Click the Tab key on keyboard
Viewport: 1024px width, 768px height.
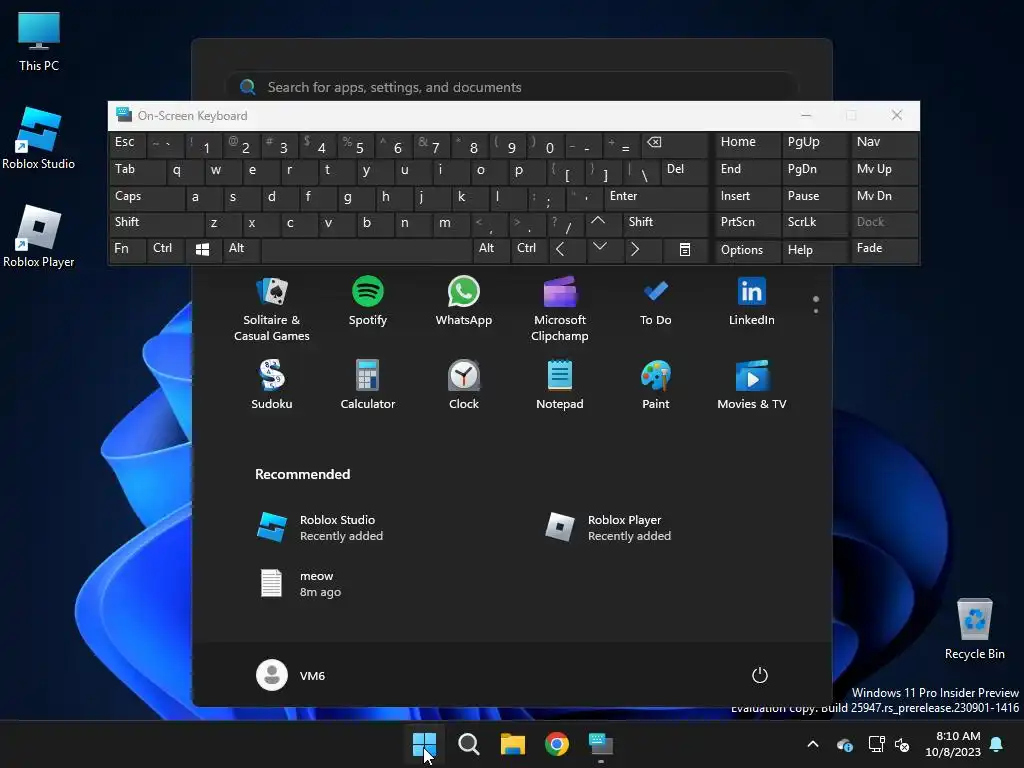137,171
